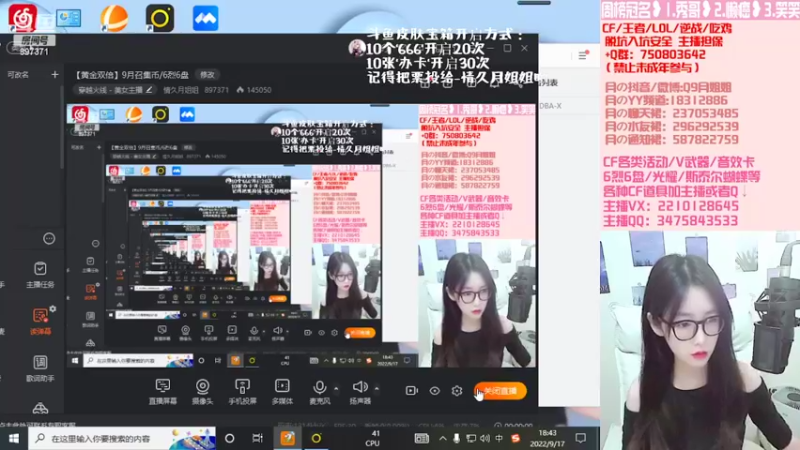Screen dimensions: 800x450
Task: Click the keyboard tray icon left of the hidden-icons arrow
Action: 421,438
